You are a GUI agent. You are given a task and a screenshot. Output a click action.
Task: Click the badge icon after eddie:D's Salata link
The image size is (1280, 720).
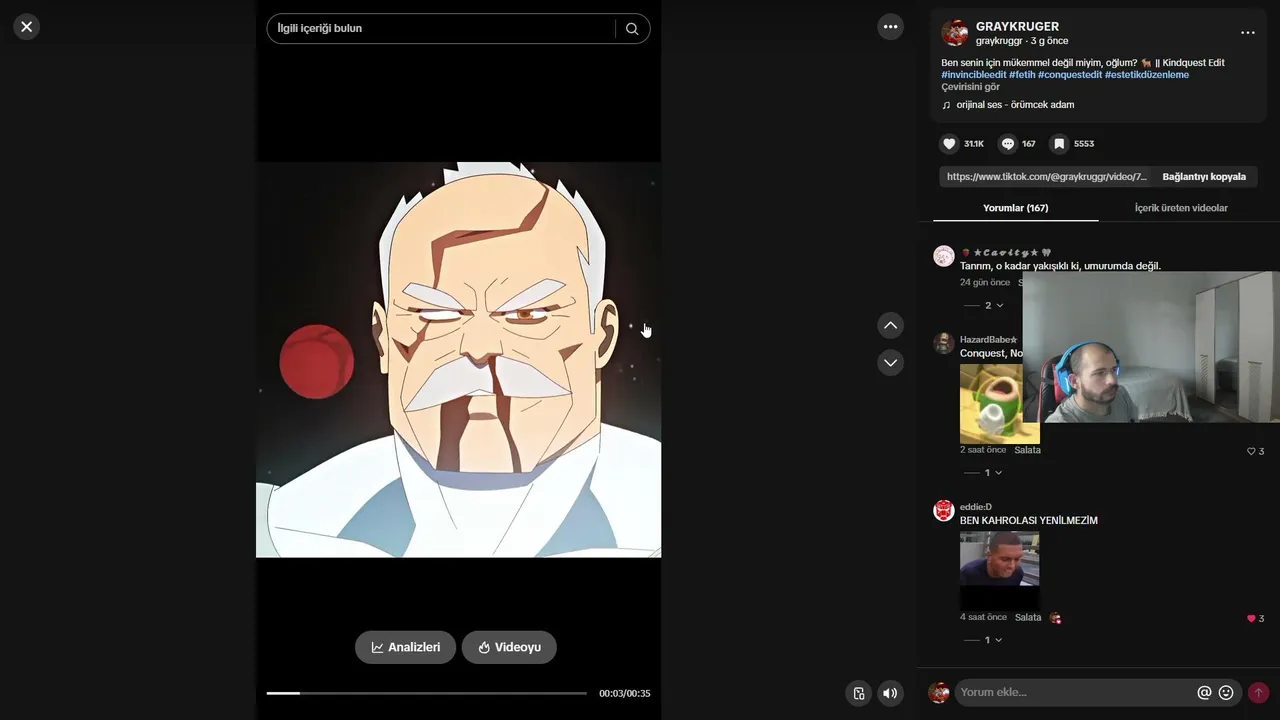tap(1055, 618)
